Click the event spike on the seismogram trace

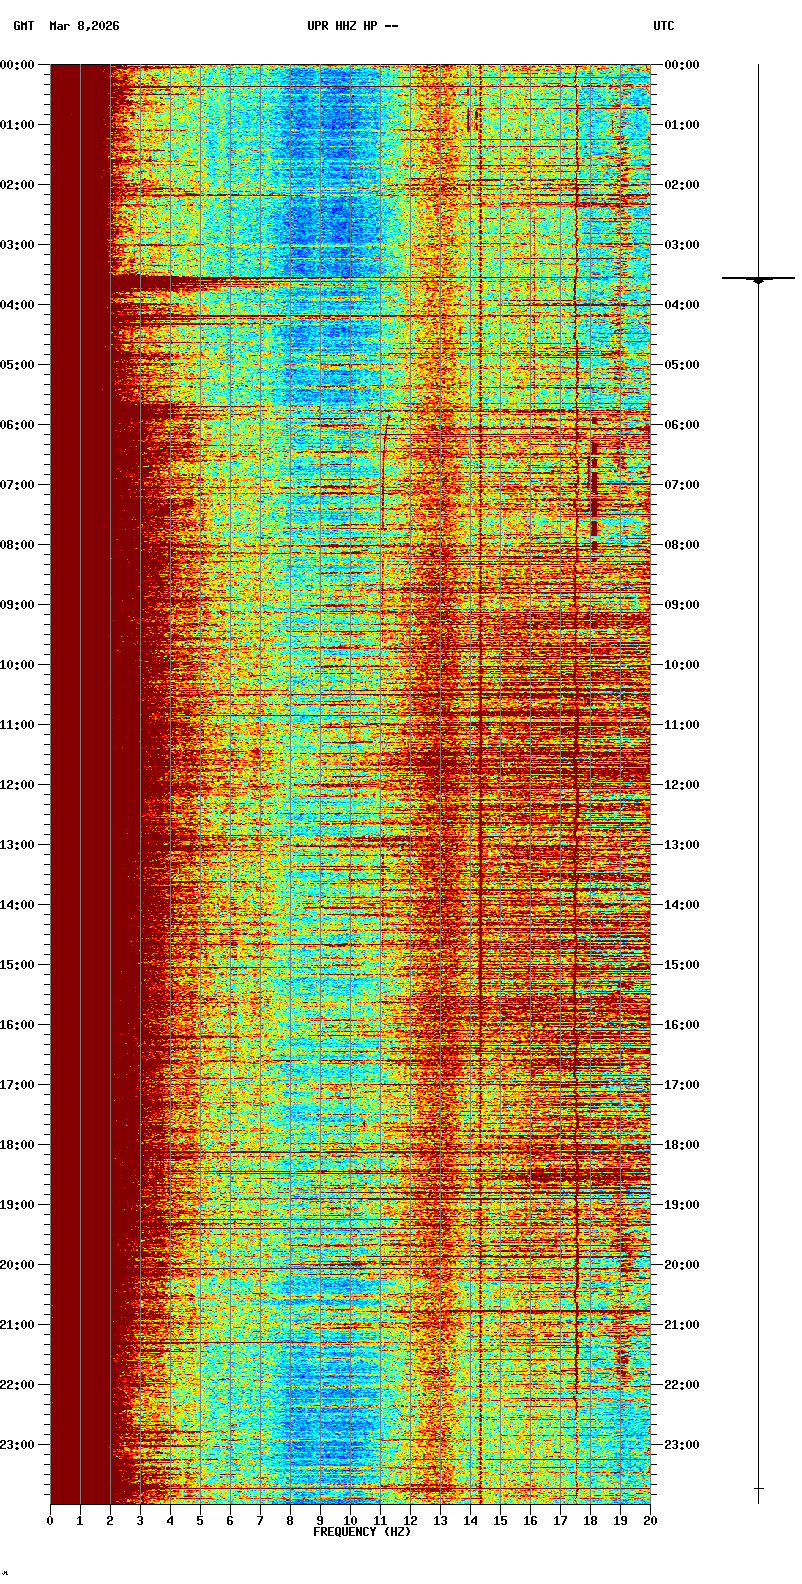[x=758, y=279]
